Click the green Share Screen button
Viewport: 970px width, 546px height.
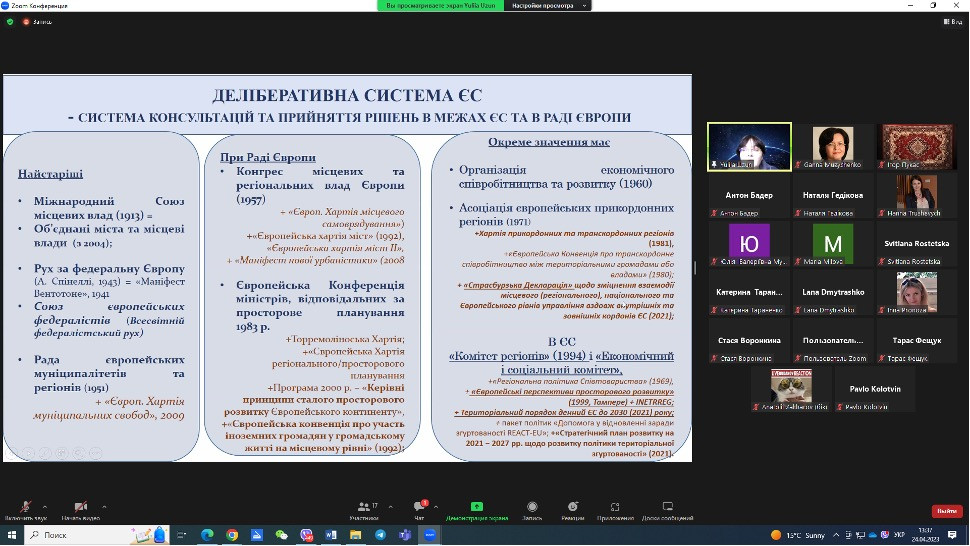[477, 509]
